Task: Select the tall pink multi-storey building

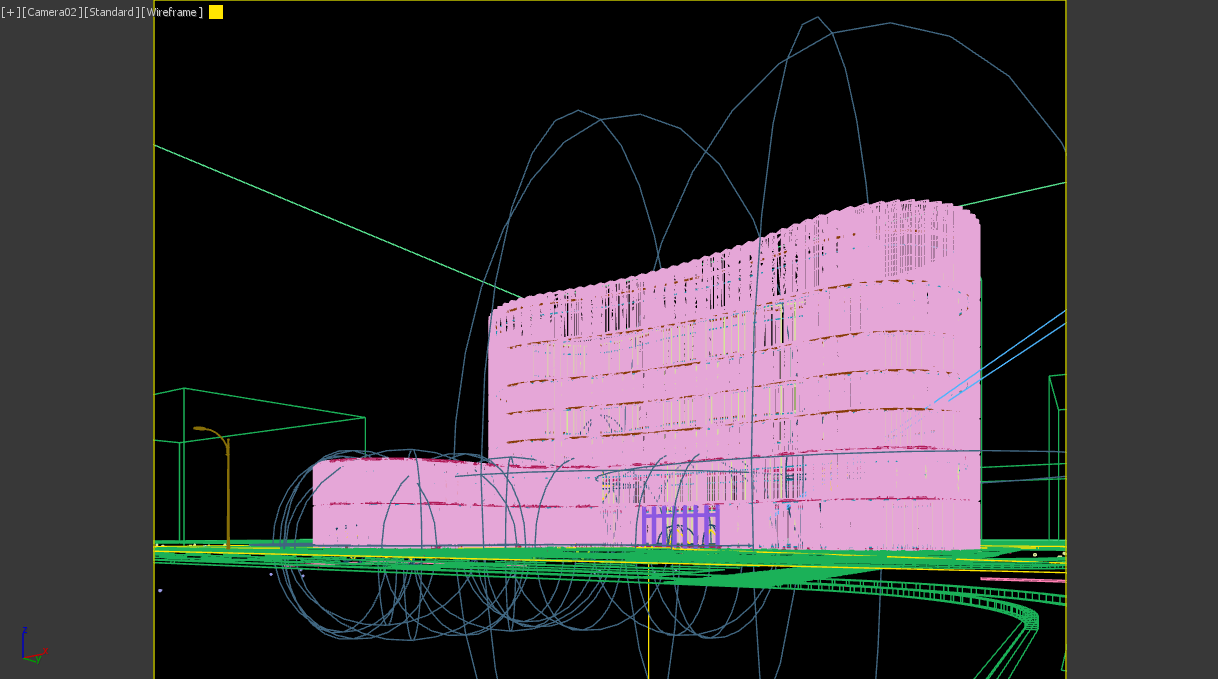Action: [730, 380]
